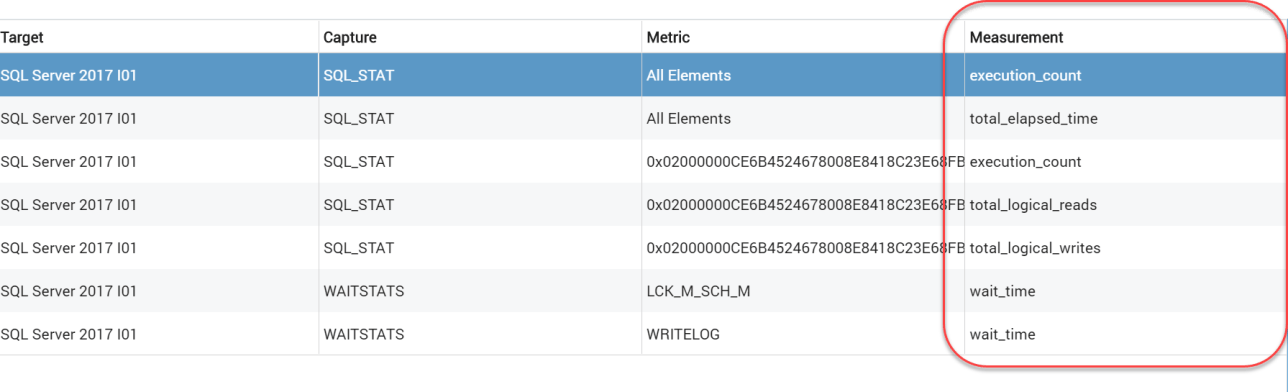
Task: Click the Metric column header
Action: pyautogui.click(x=668, y=38)
